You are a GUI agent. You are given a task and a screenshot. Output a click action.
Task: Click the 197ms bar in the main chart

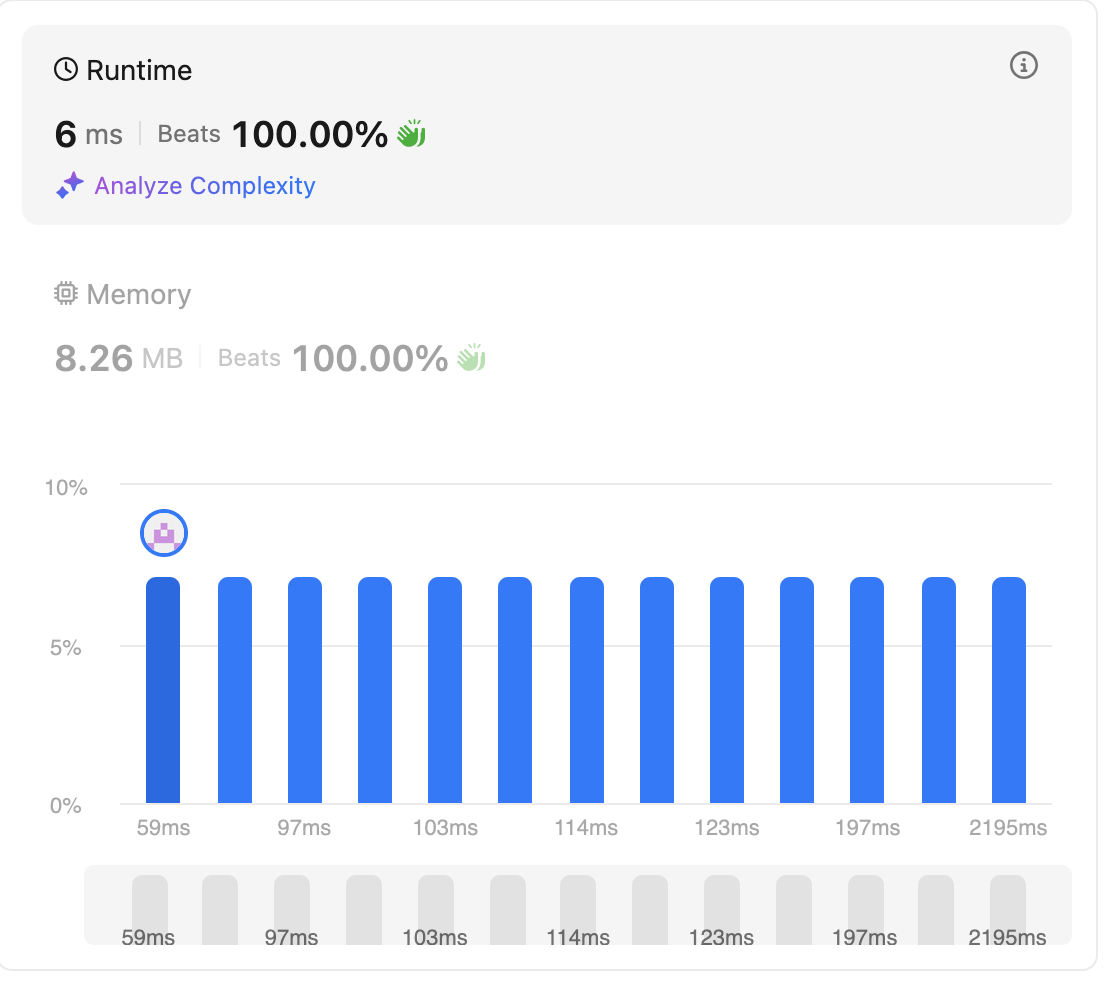pyautogui.click(x=867, y=690)
